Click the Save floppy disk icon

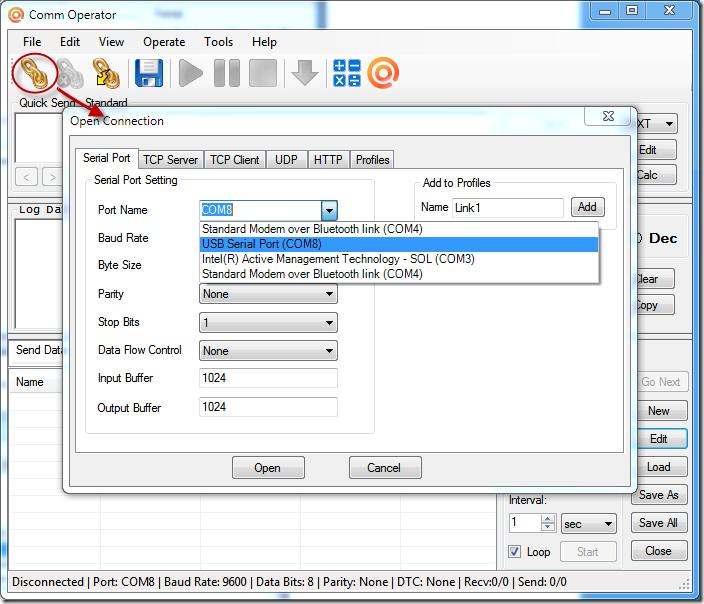coord(149,73)
